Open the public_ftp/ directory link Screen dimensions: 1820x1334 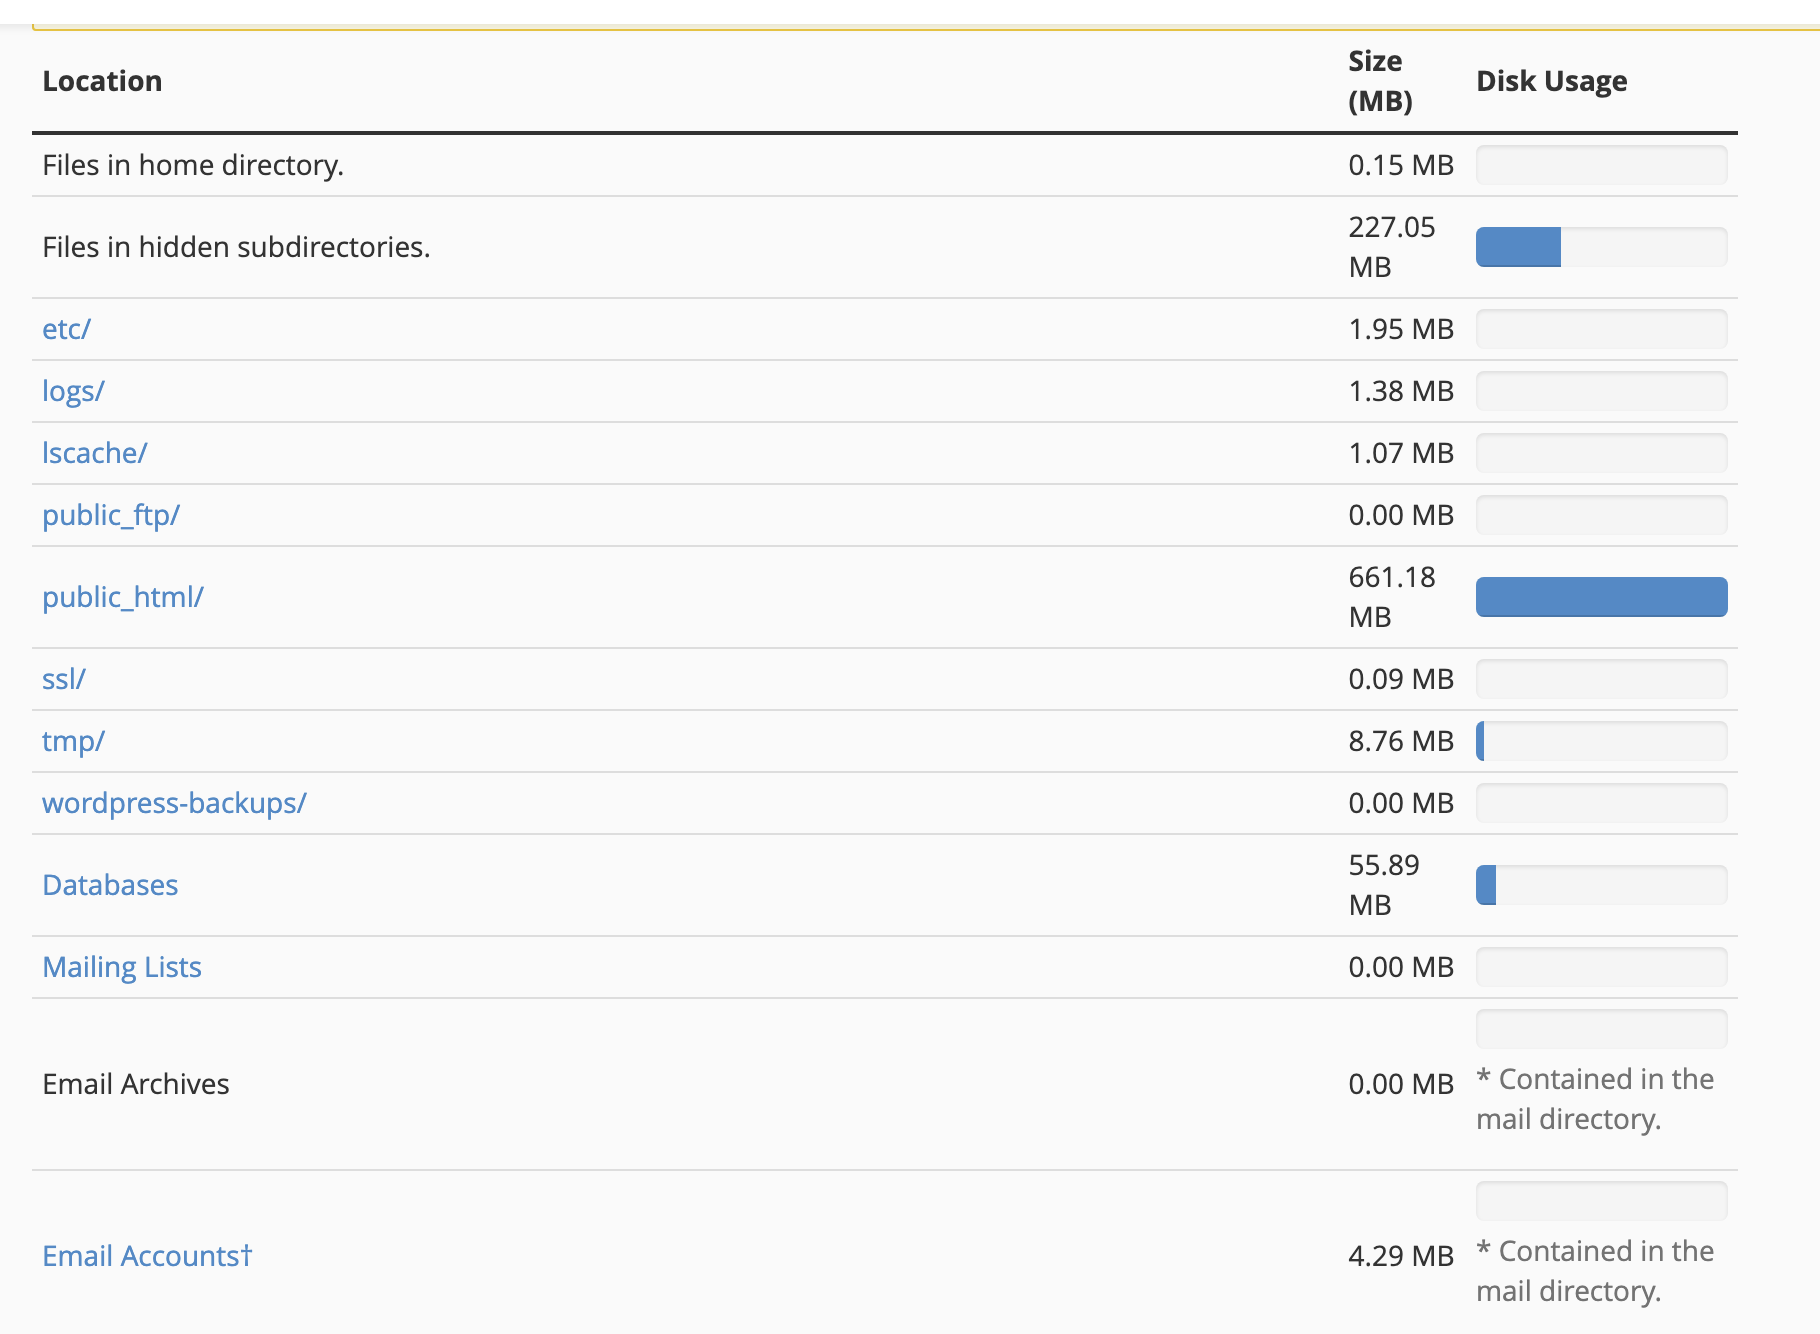(110, 515)
